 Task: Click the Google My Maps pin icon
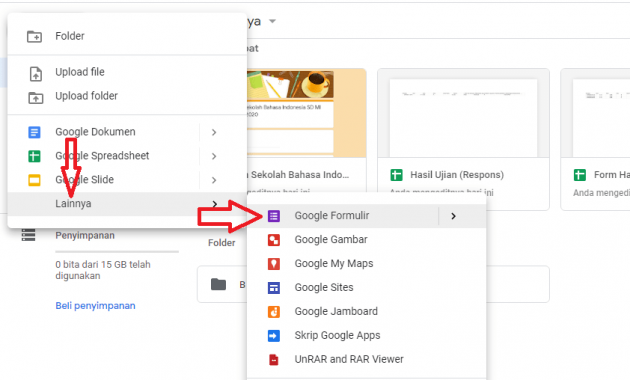click(274, 264)
